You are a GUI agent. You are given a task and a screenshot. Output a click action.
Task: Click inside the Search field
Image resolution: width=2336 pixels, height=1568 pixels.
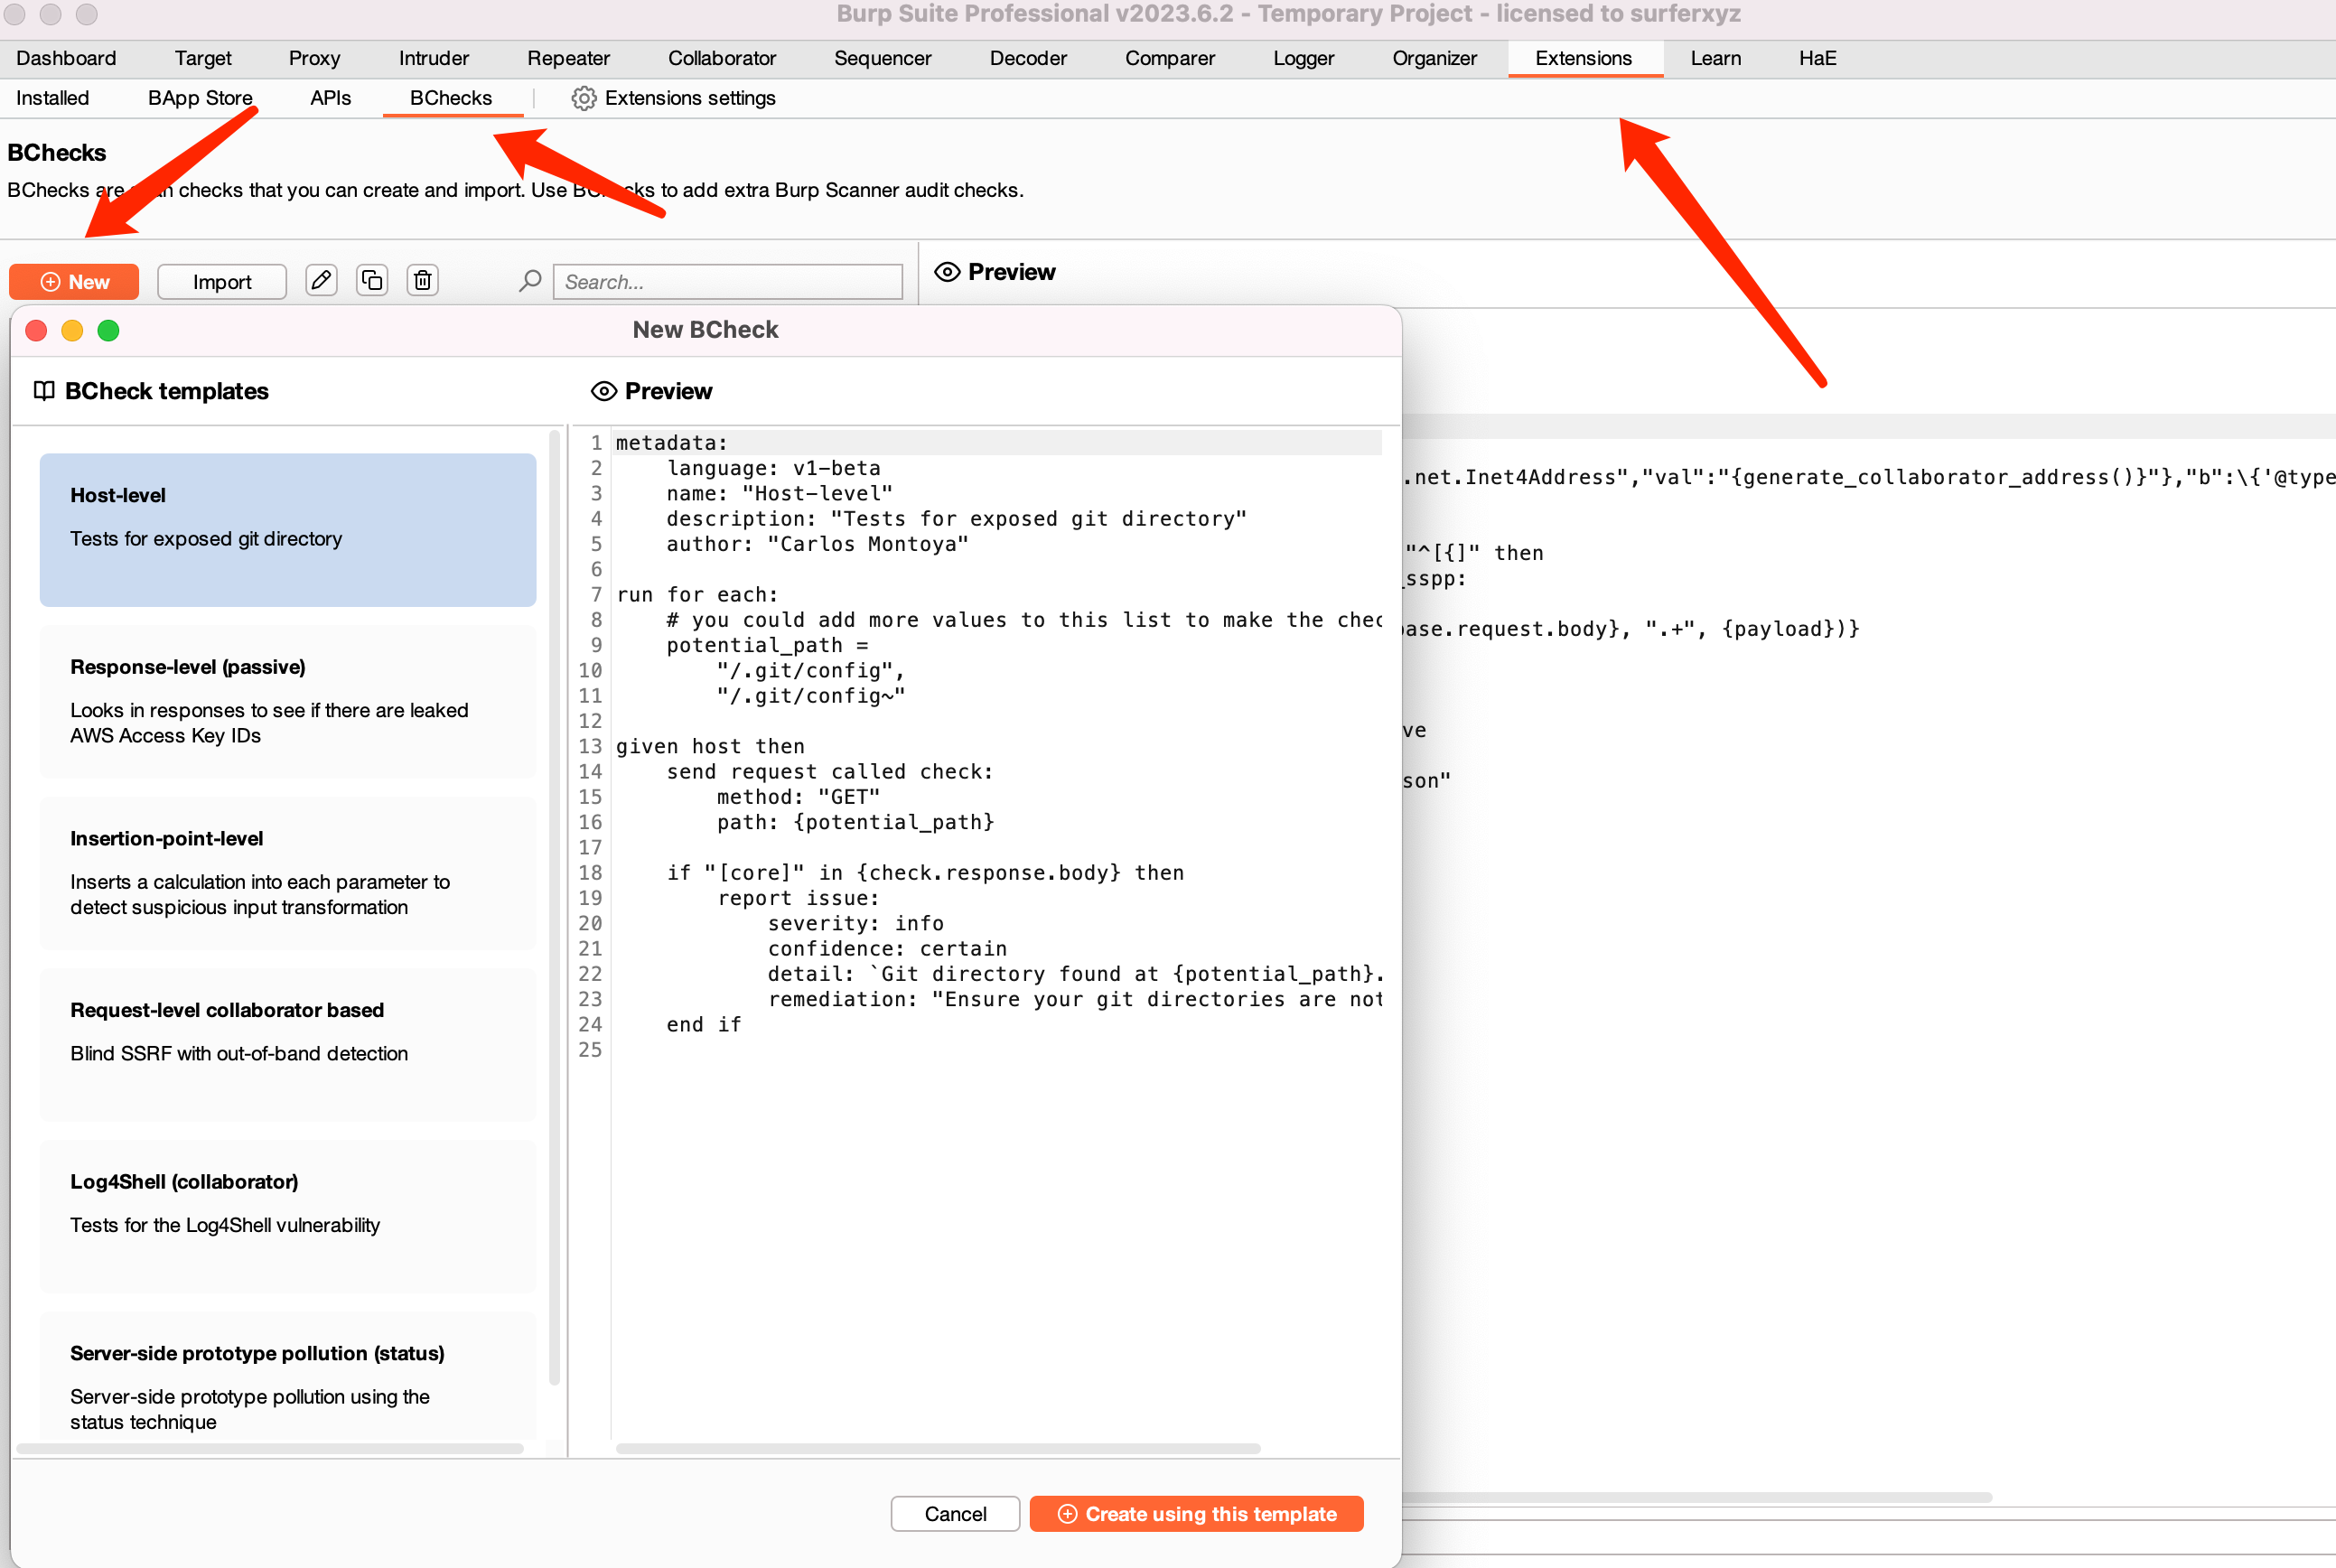(727, 281)
